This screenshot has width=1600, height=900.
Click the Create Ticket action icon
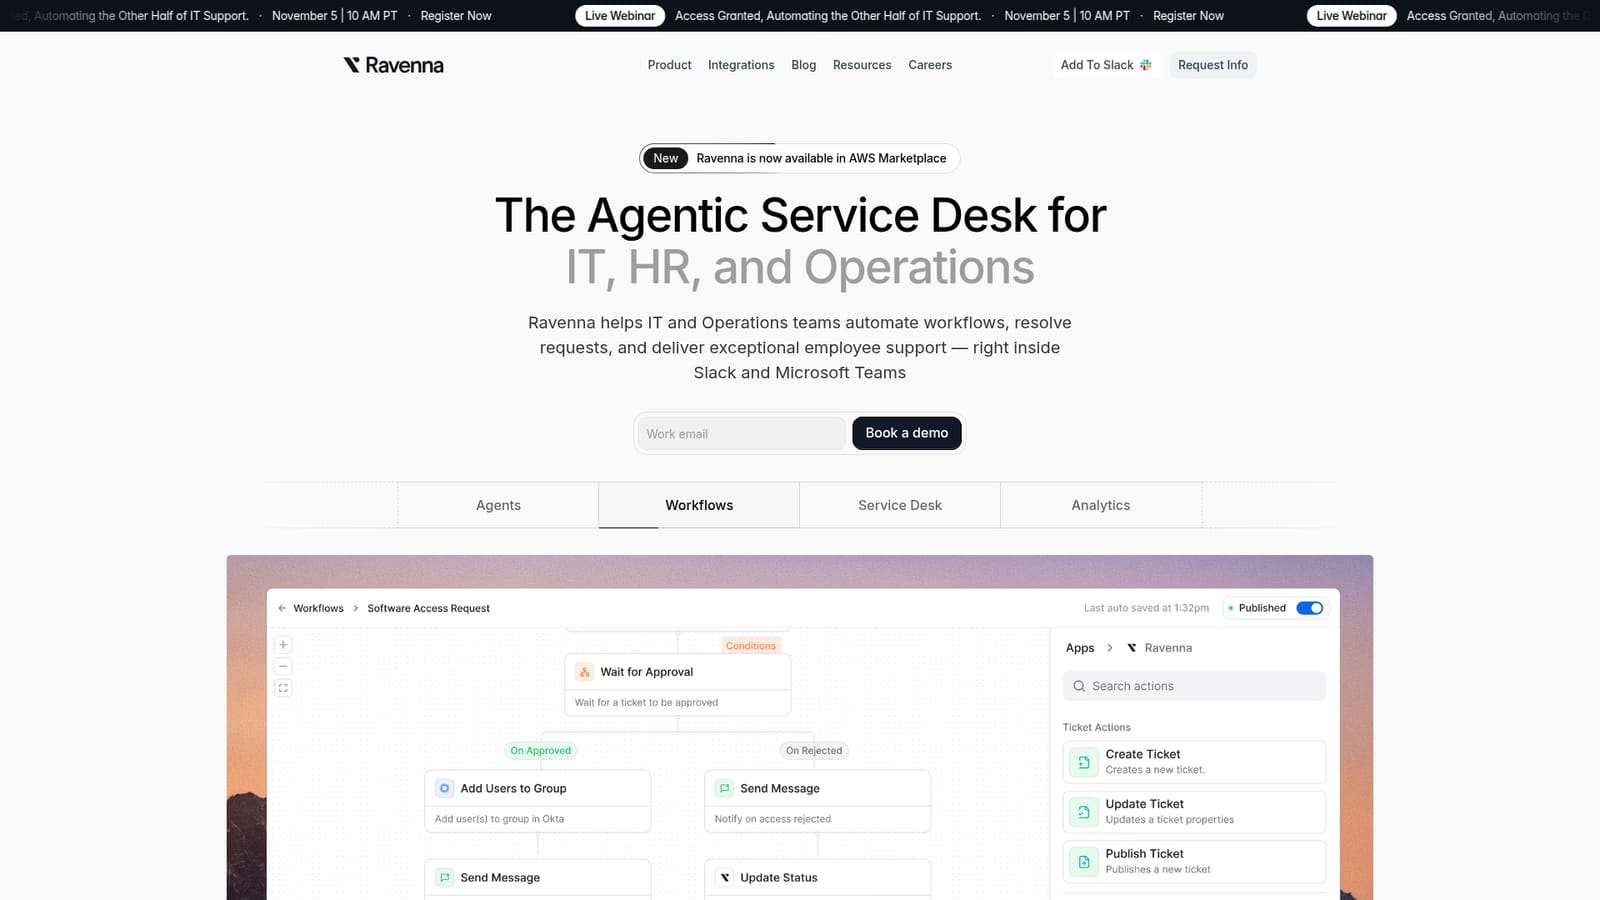click(x=1084, y=762)
